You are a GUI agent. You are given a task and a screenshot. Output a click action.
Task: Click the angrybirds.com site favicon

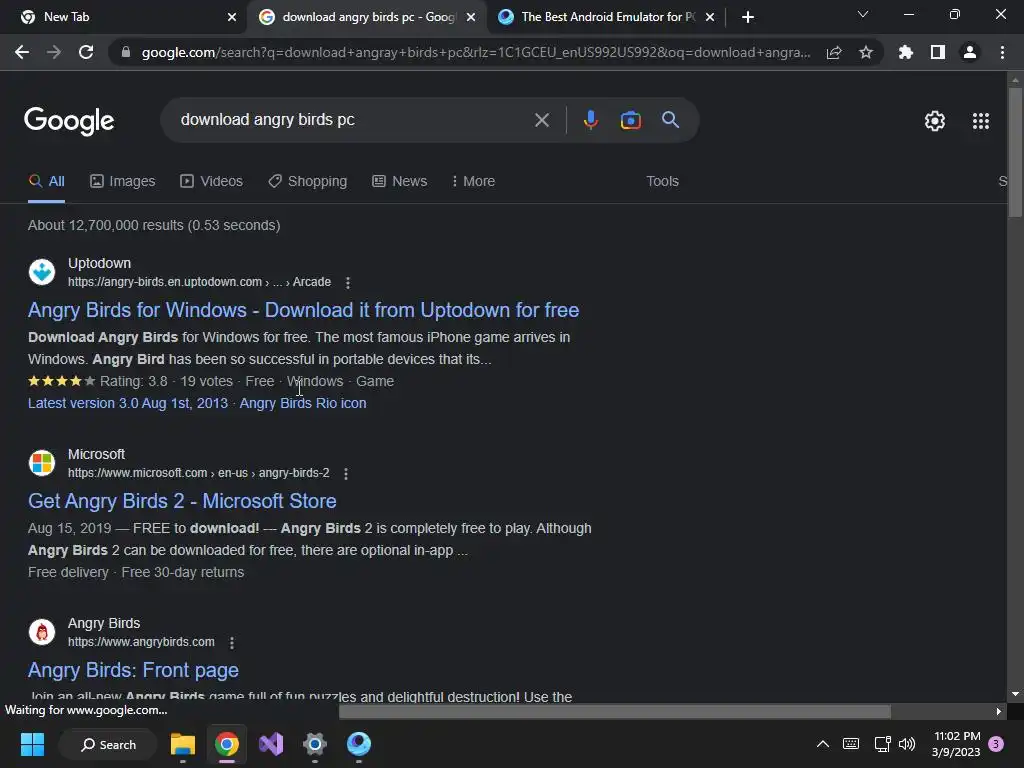tap(42, 632)
